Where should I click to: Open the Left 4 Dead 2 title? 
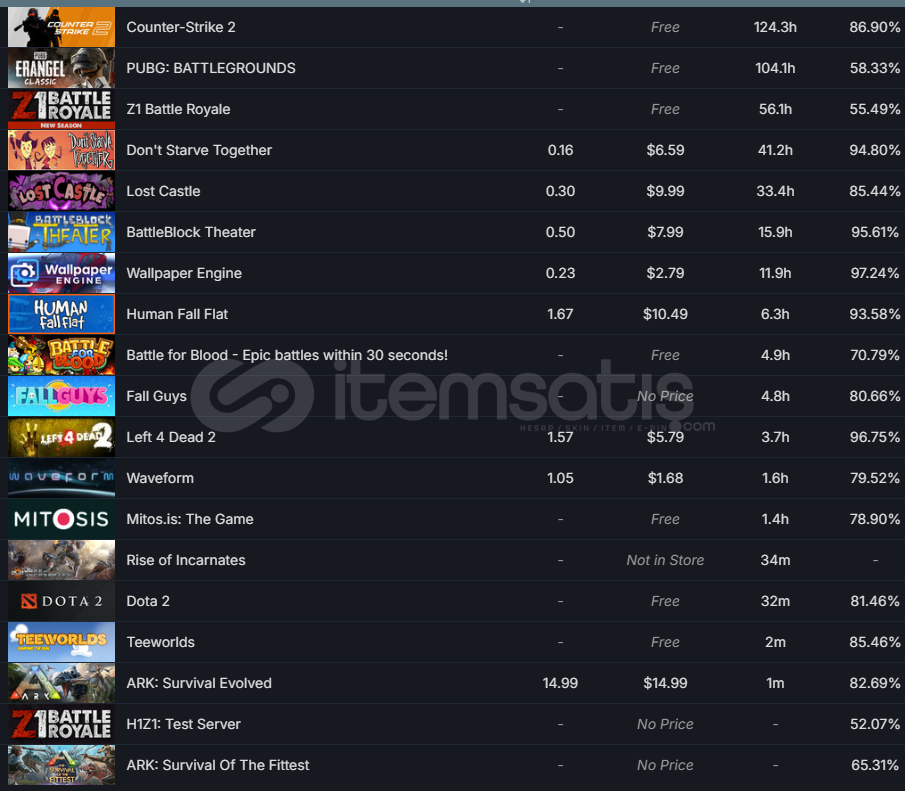pyautogui.click(x=171, y=437)
